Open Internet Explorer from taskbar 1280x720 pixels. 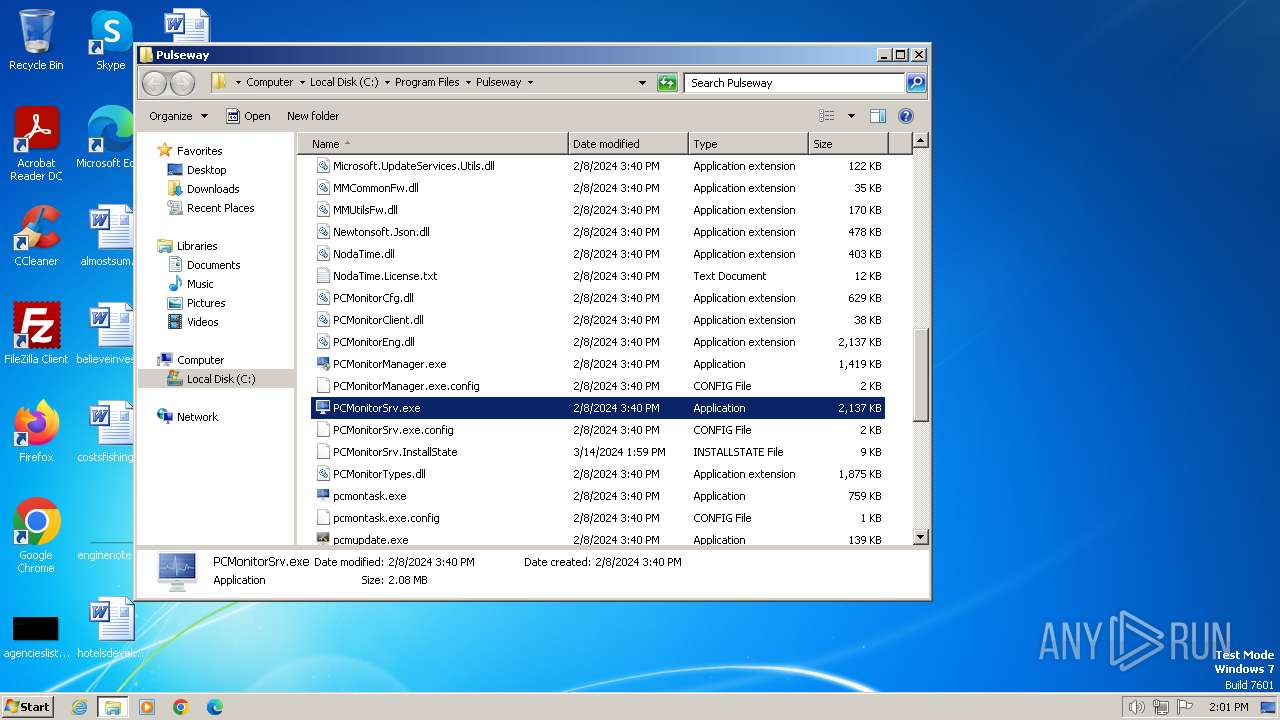coord(79,707)
